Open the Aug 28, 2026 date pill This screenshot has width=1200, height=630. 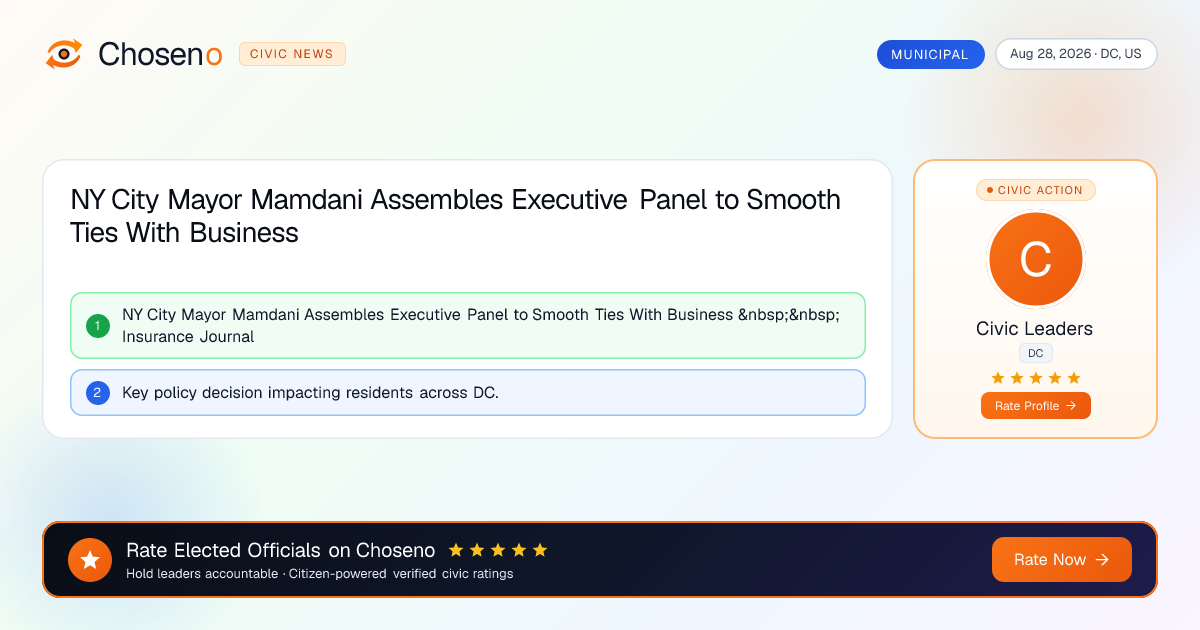coord(1076,54)
